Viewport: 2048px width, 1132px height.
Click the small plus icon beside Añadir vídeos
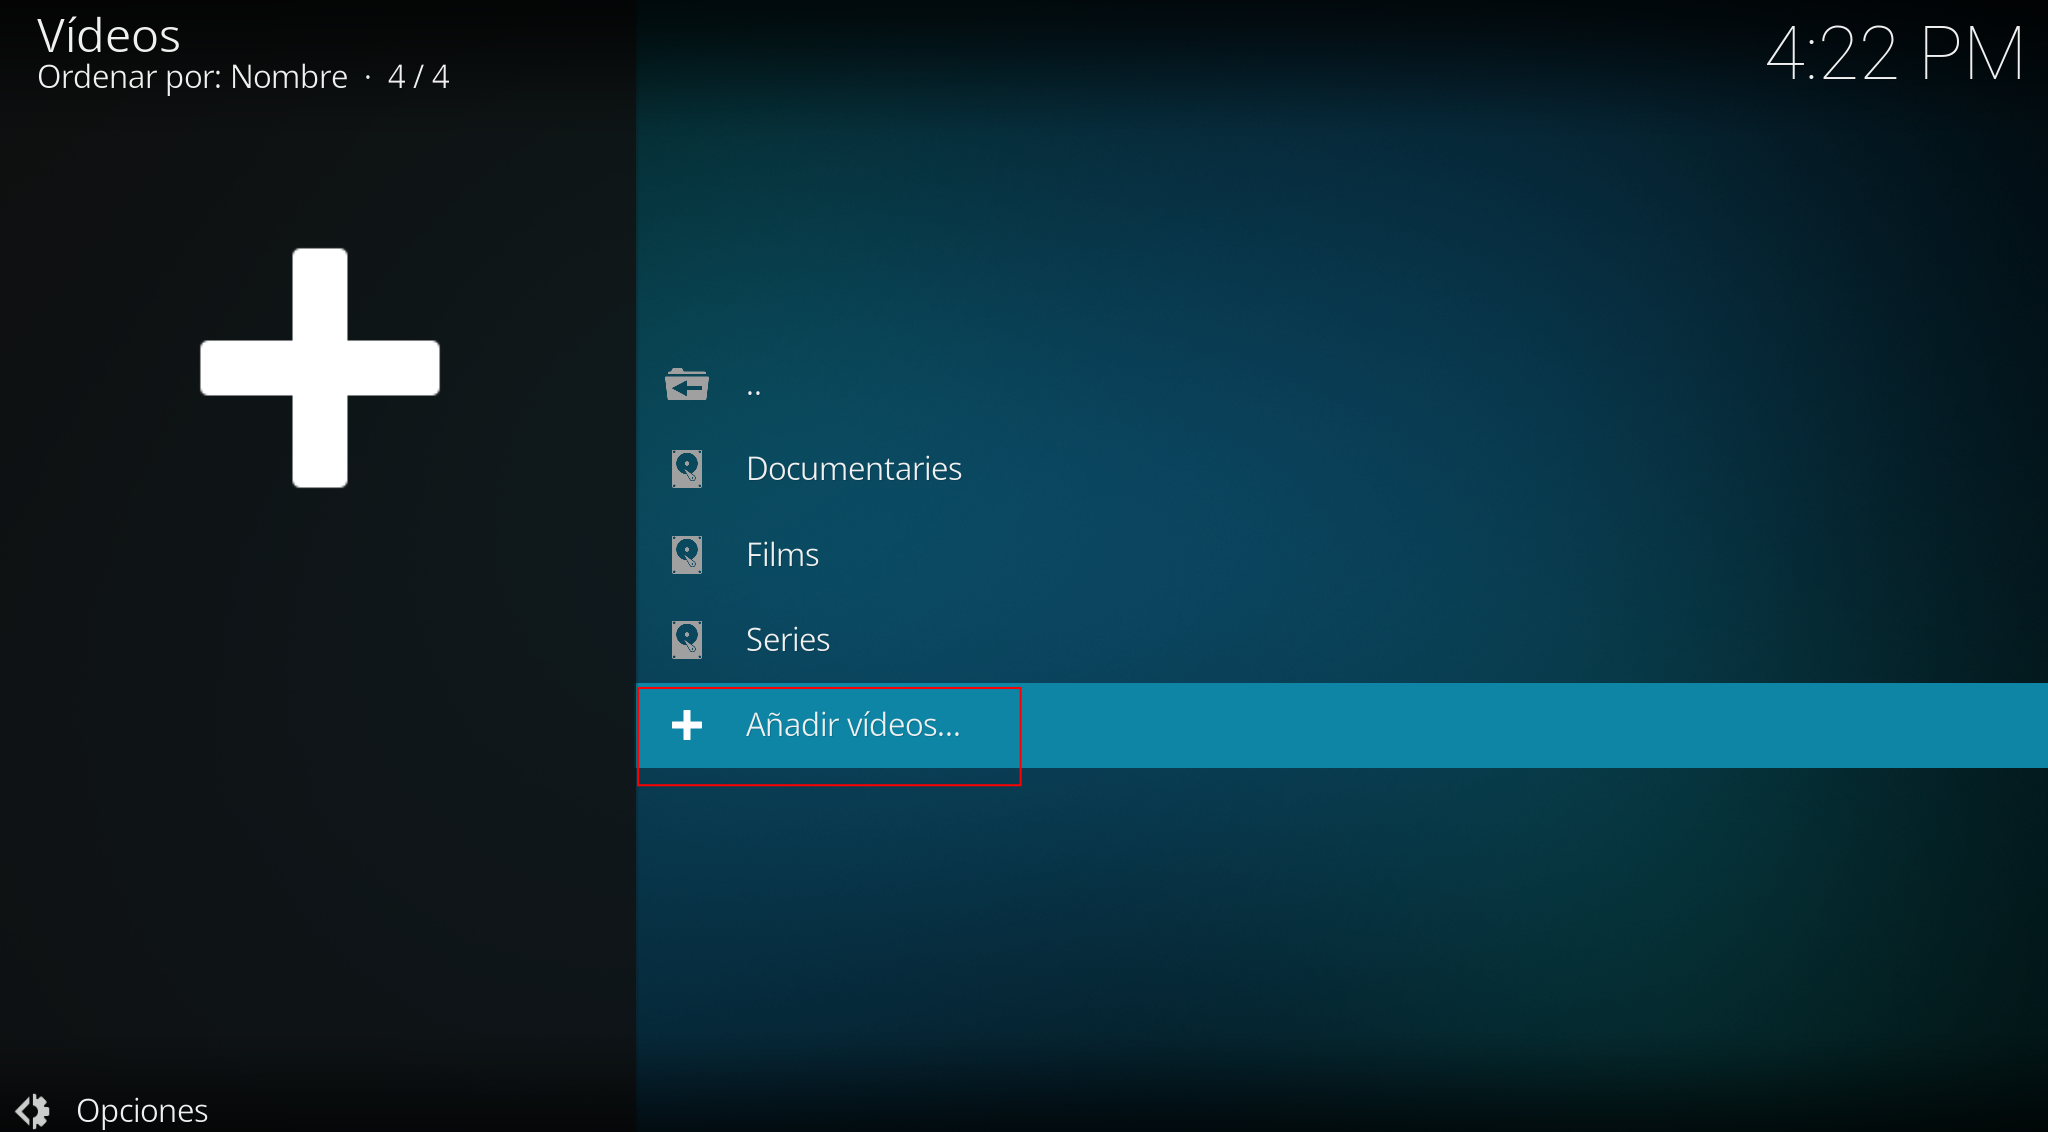click(x=687, y=725)
